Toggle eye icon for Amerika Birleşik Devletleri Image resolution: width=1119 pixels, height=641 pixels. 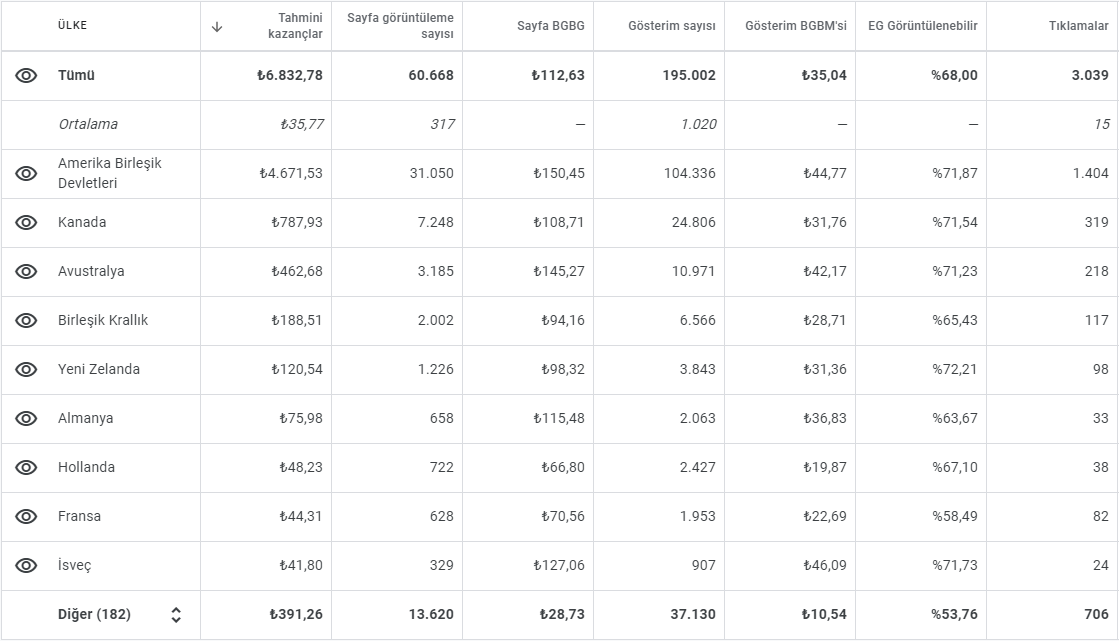pyautogui.click(x=26, y=173)
